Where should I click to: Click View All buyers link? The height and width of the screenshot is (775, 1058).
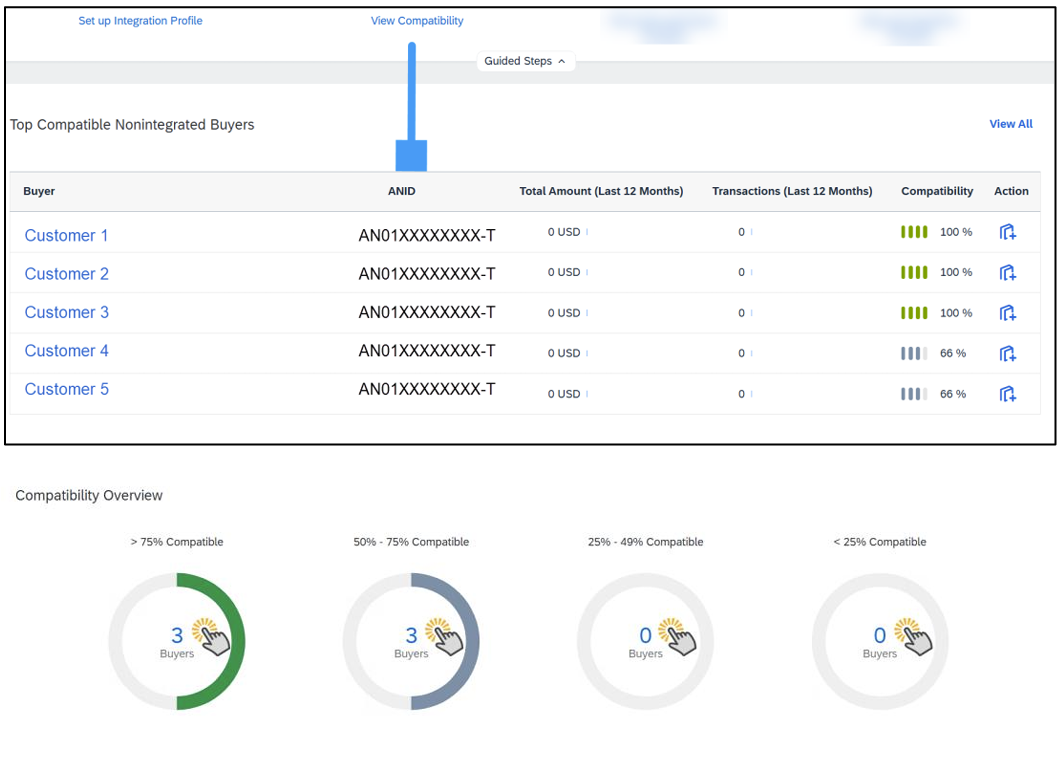click(1010, 124)
